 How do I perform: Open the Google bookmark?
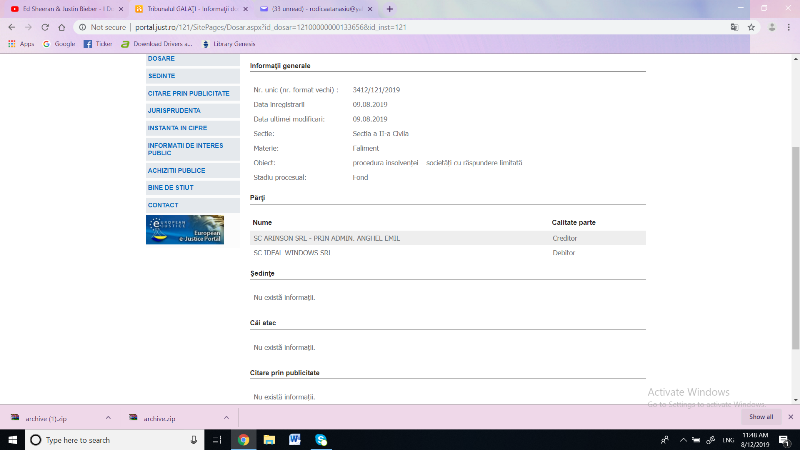click(59, 44)
